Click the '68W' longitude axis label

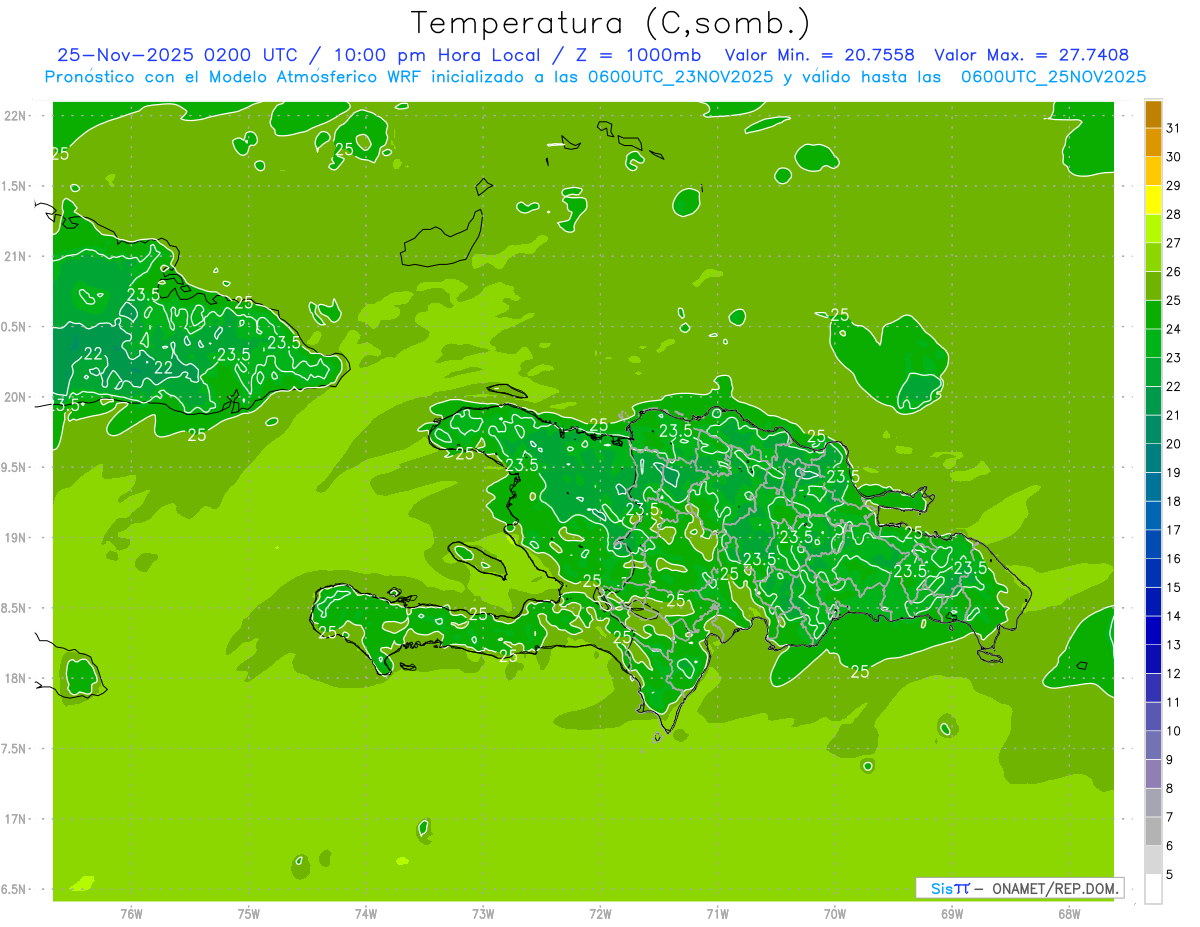tap(1069, 913)
